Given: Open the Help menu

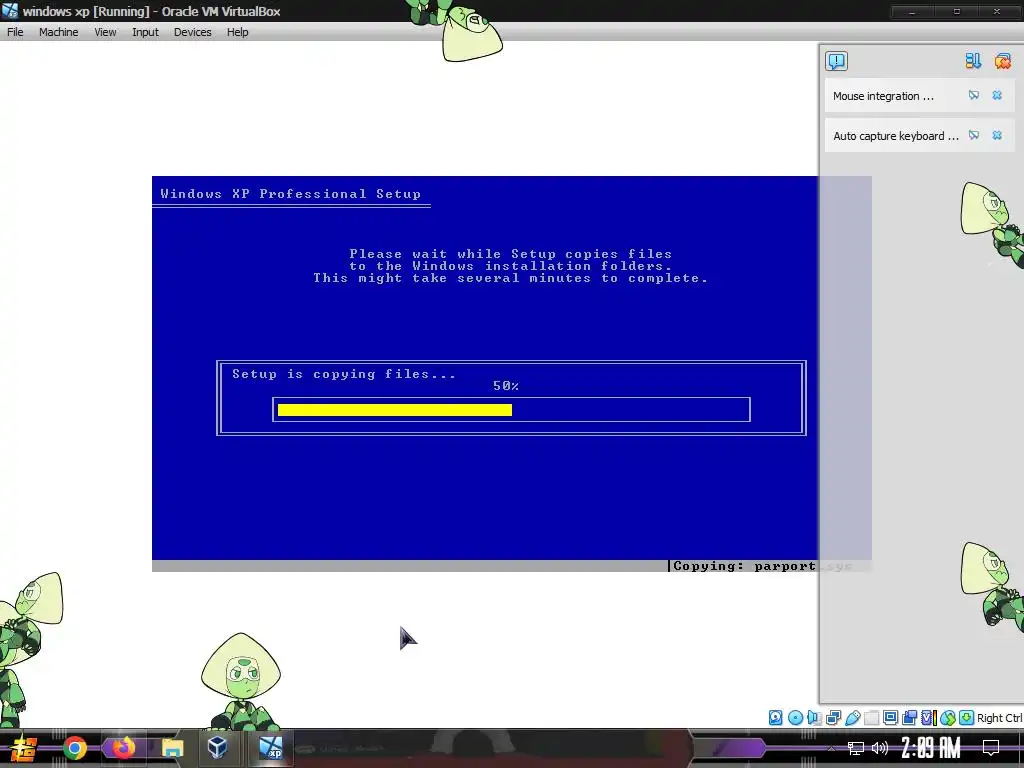Looking at the screenshot, I should [237, 32].
